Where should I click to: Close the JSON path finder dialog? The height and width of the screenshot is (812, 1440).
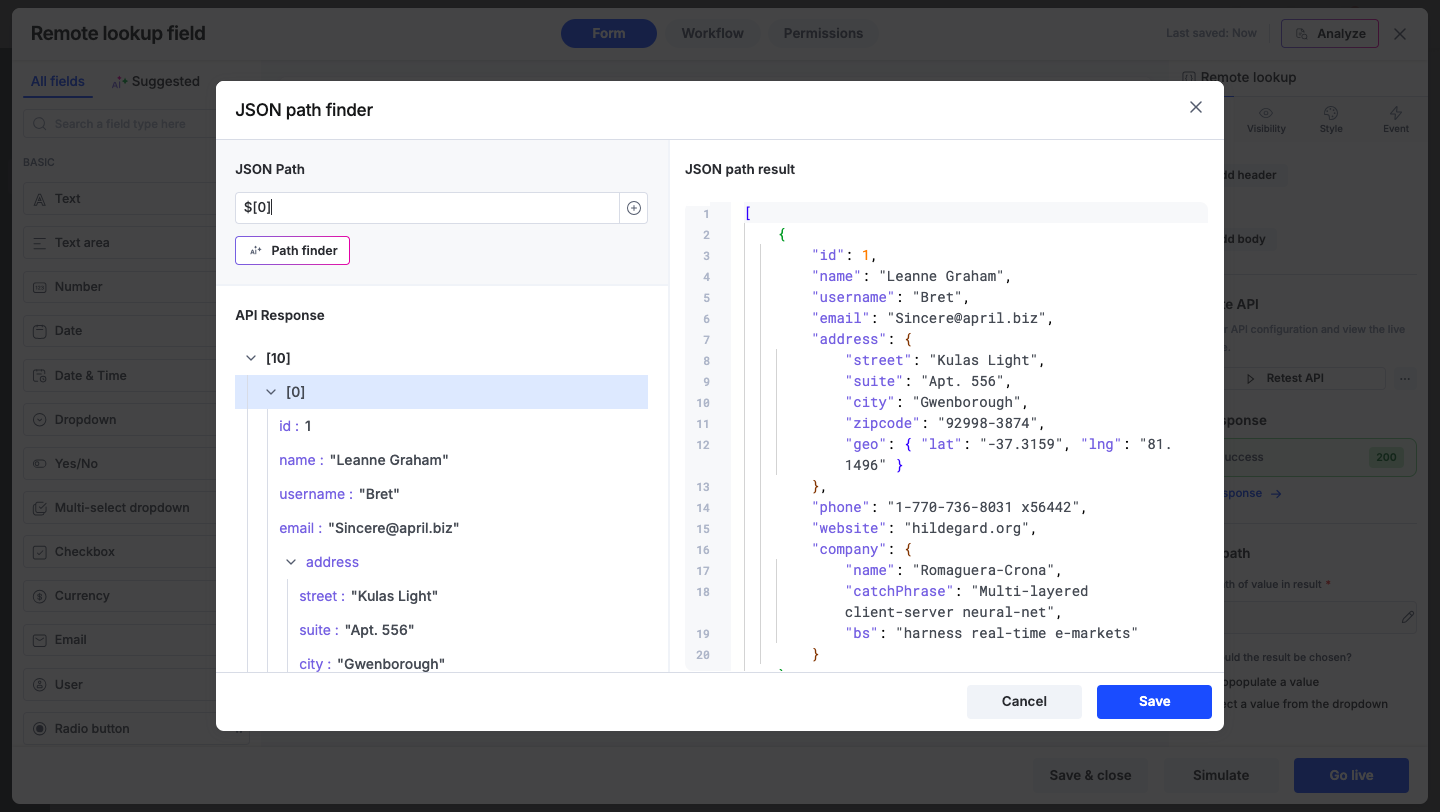coord(1195,107)
